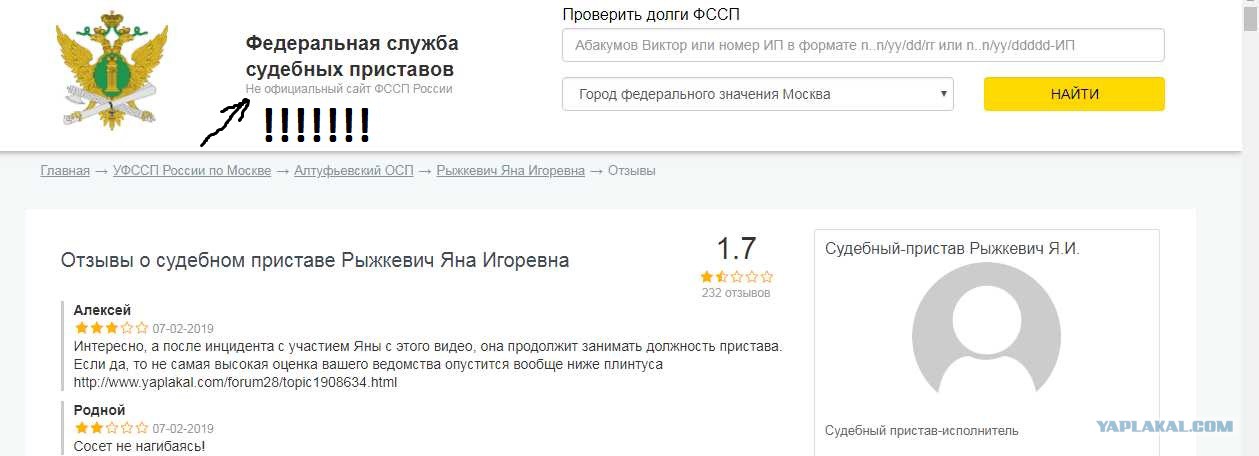The image size is (1259, 456).
Task: Open Рыжкевич Яна Игоревна breadcrumb link
Action: click(x=510, y=171)
